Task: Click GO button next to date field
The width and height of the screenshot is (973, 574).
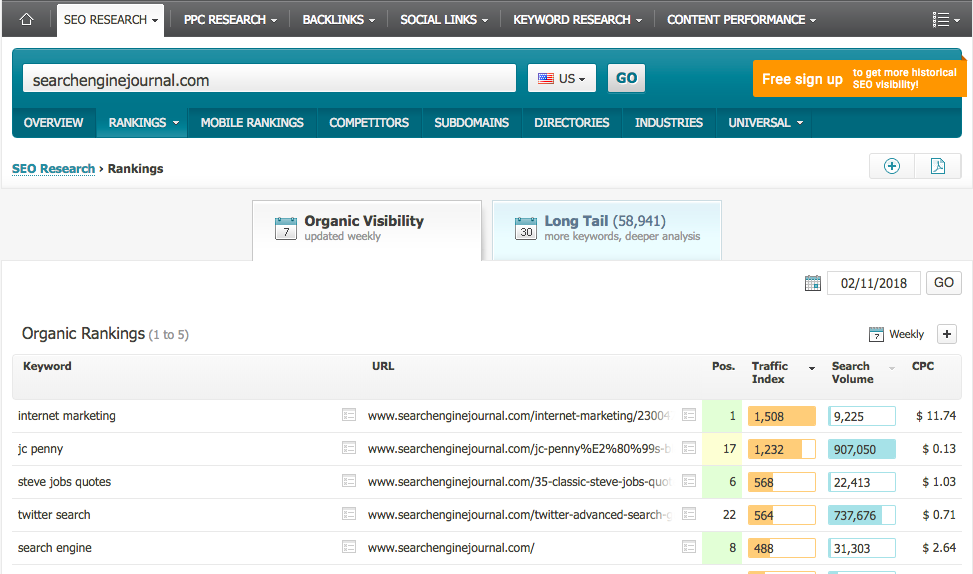Action: coord(944,283)
